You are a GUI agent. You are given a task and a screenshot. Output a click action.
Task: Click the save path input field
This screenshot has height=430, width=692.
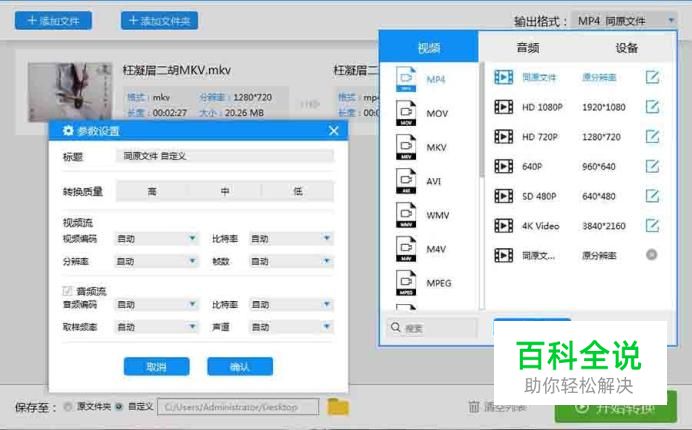tap(238, 407)
